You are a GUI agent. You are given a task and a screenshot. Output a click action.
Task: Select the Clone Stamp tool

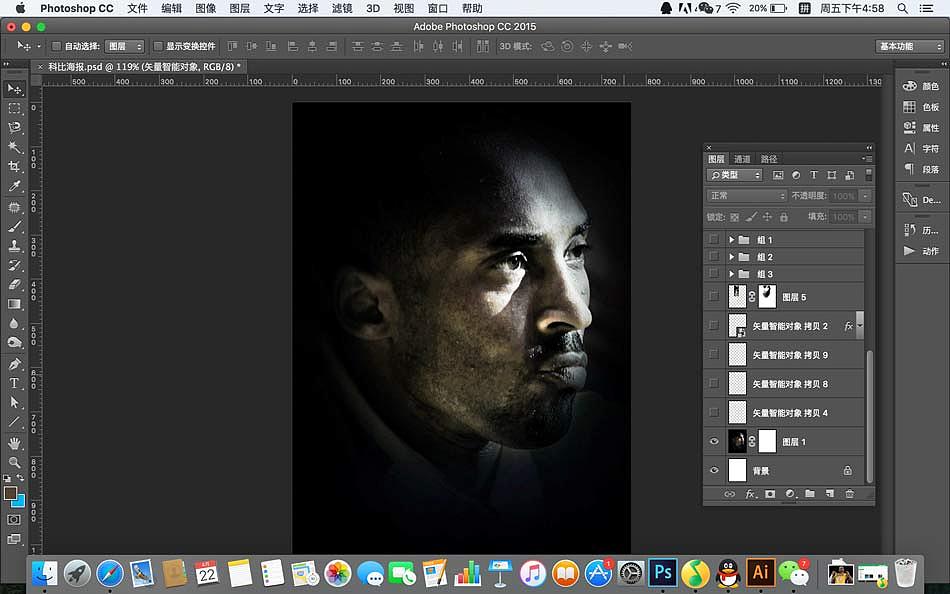(x=15, y=246)
